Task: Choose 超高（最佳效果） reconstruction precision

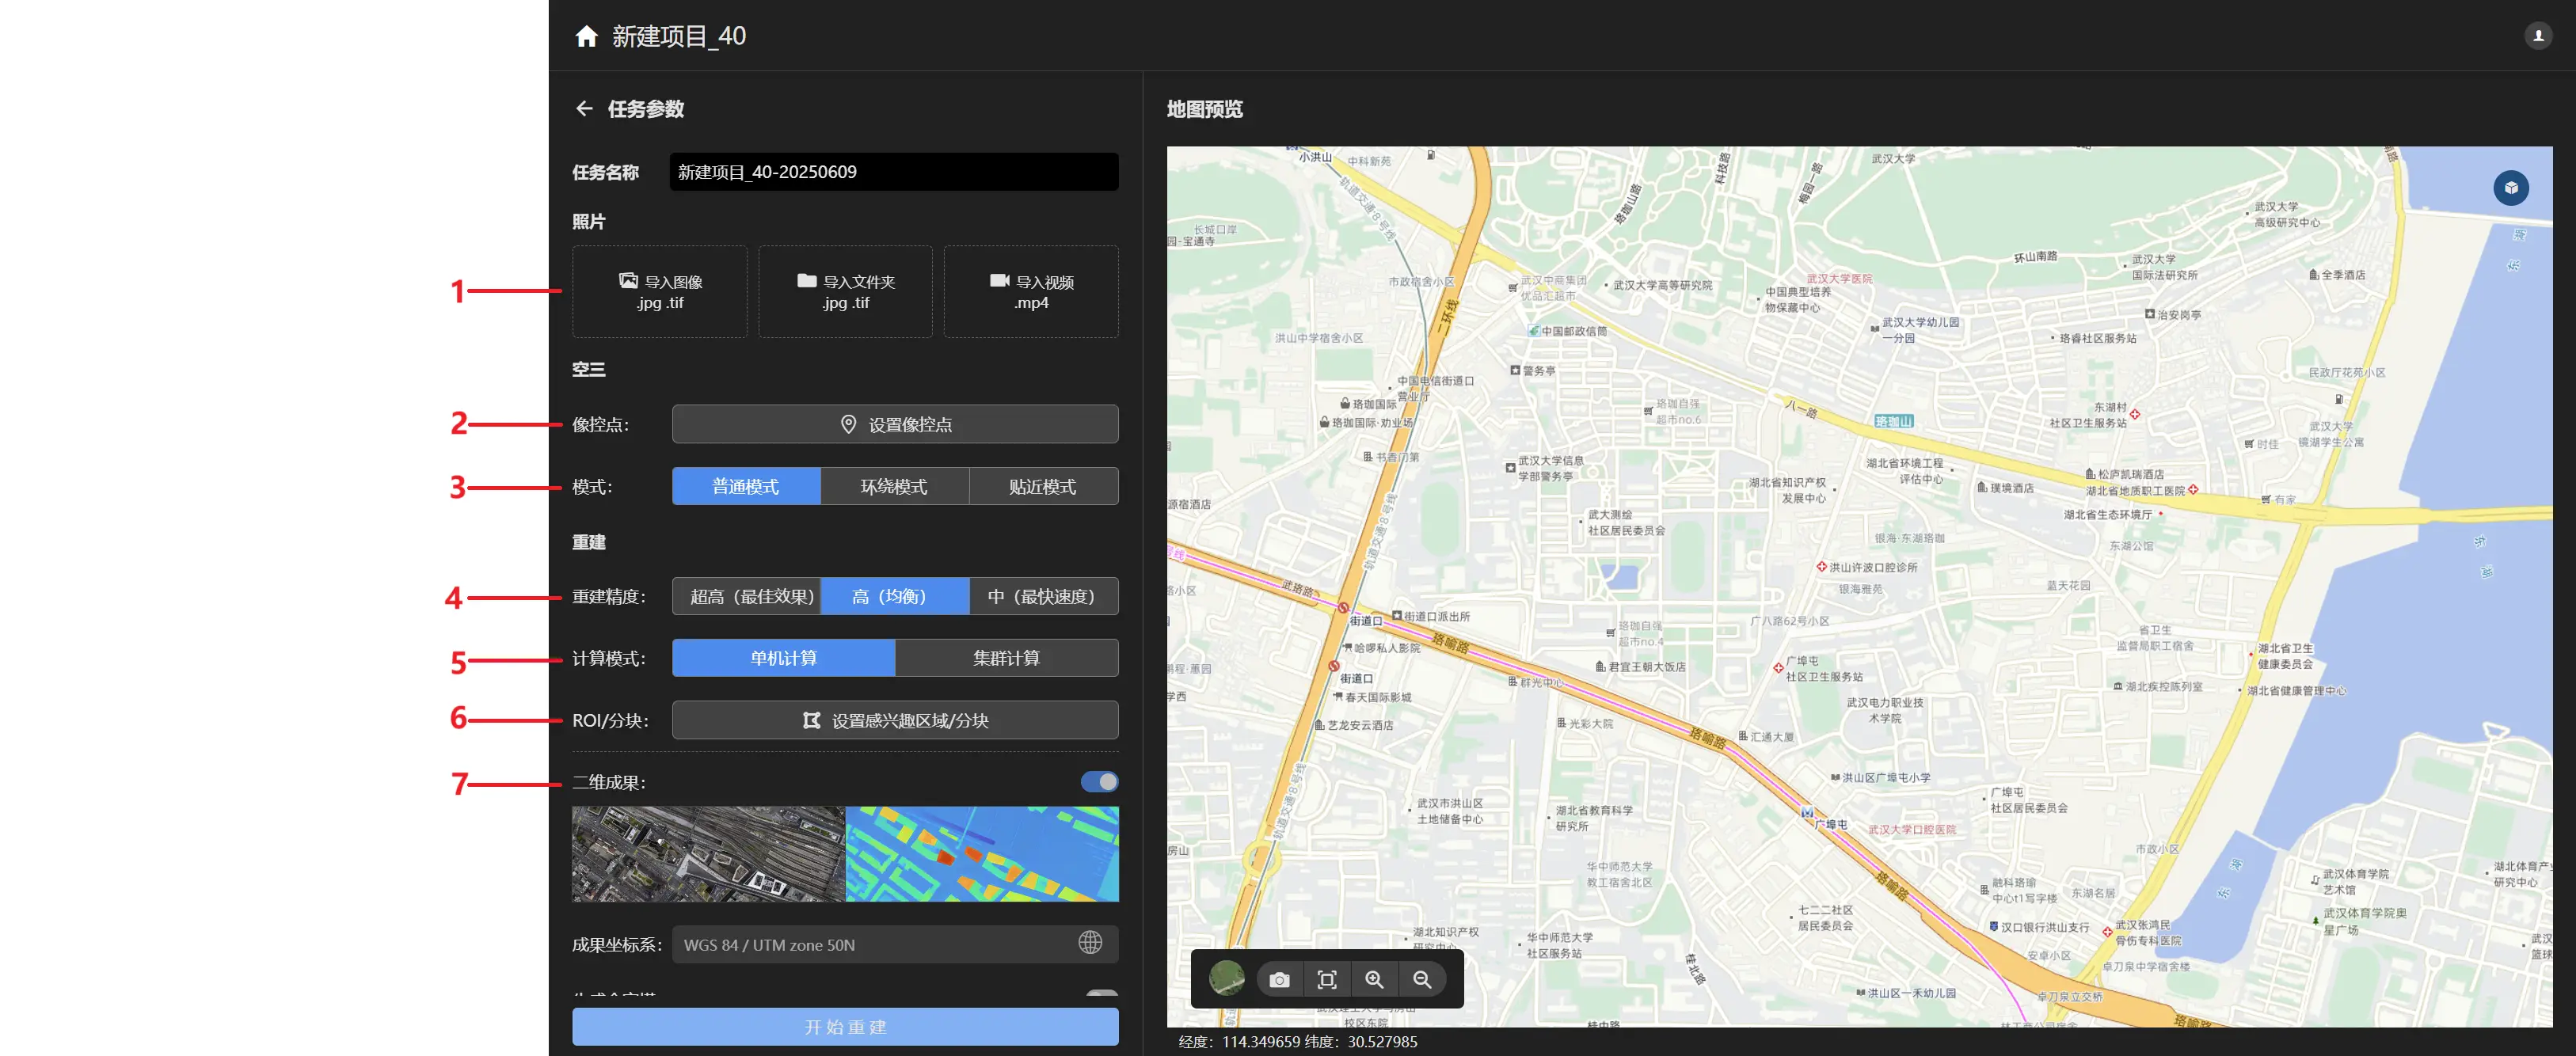Action: point(747,597)
